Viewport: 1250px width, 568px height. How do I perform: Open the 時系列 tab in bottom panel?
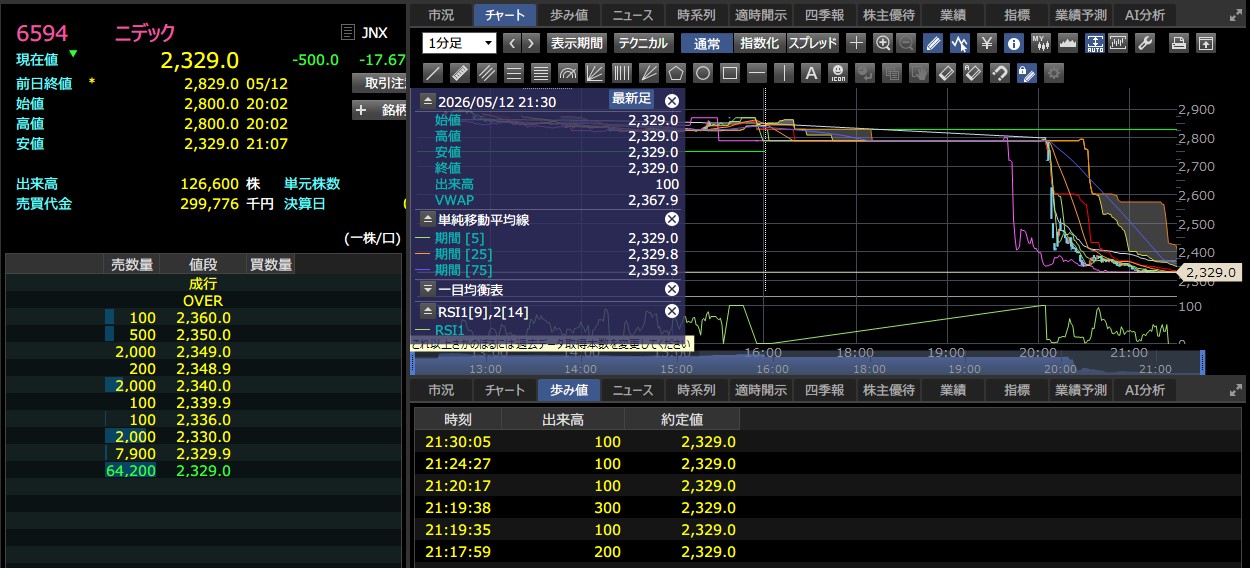(696, 390)
